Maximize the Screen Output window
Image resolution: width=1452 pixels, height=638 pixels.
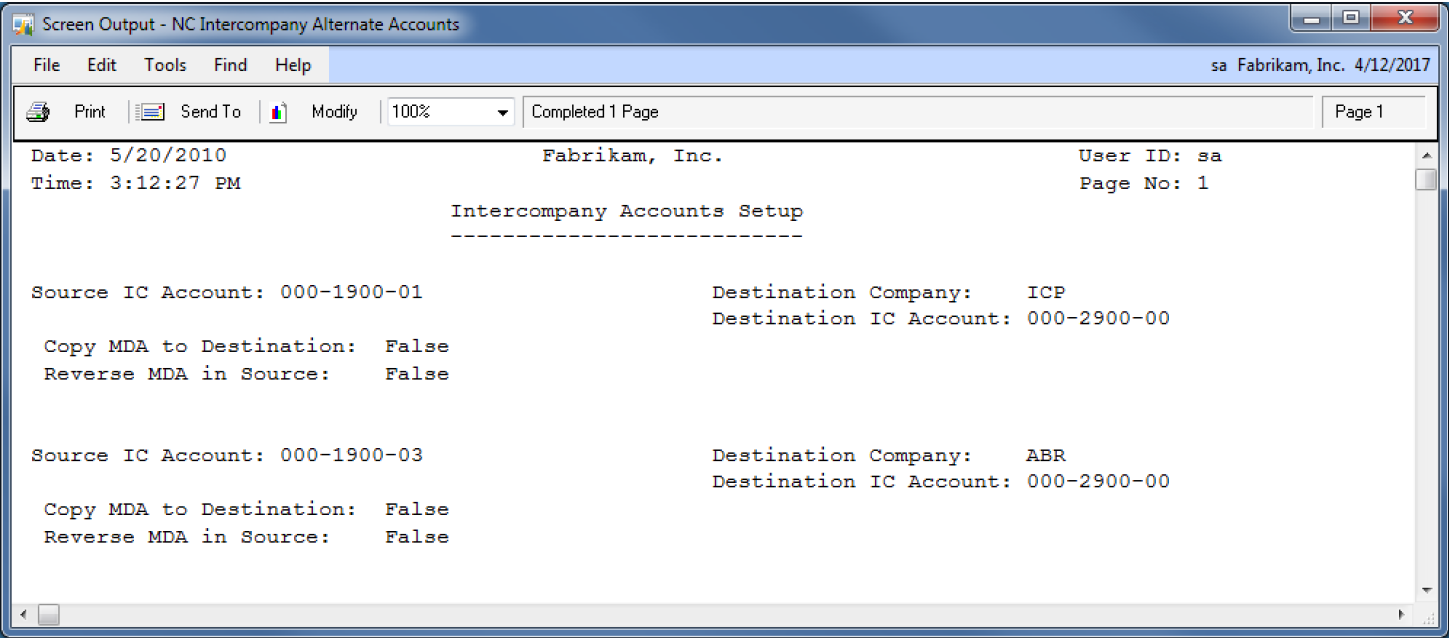[1351, 19]
